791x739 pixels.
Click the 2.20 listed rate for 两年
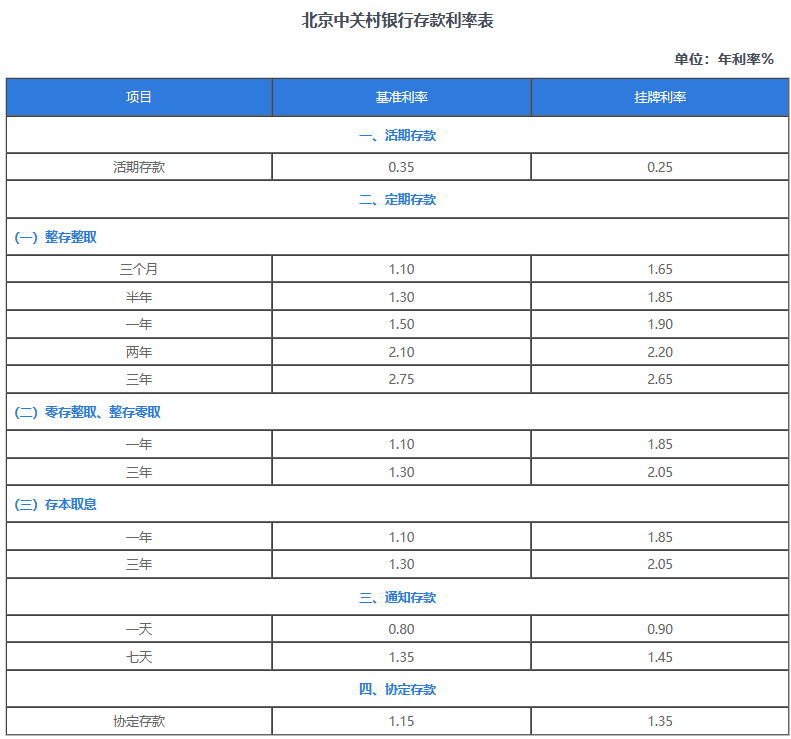(660, 352)
